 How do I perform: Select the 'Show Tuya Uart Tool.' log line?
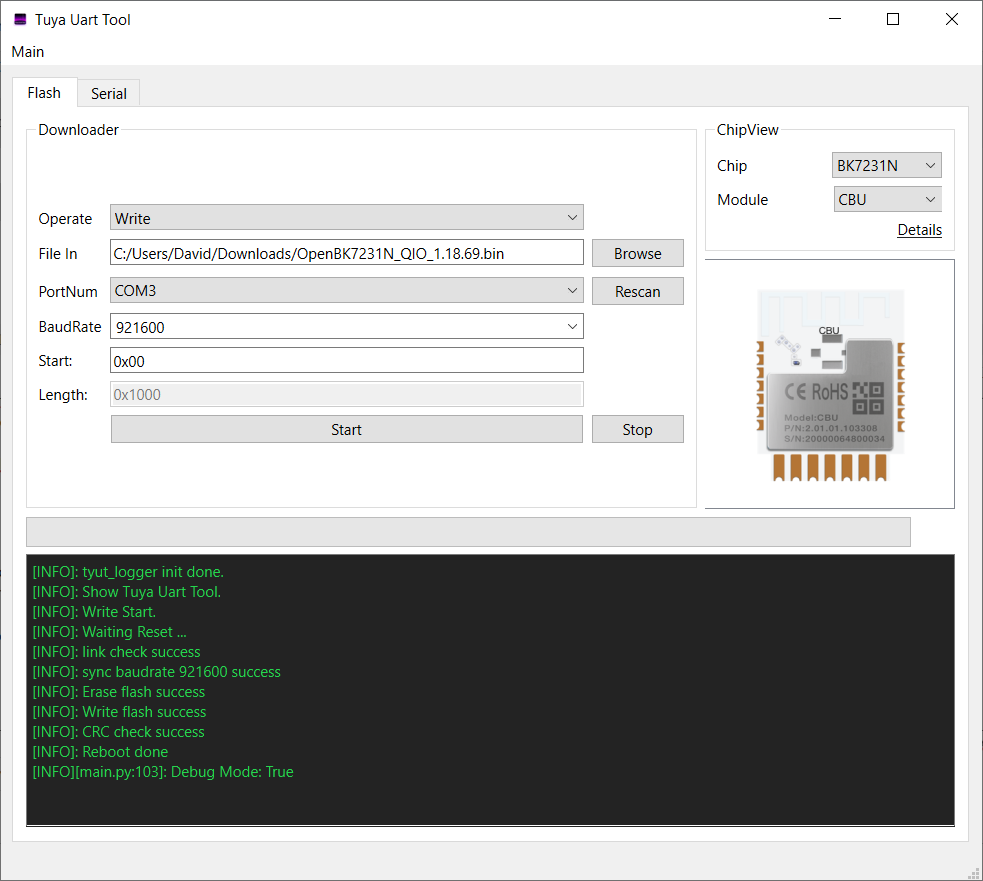(x=127, y=591)
